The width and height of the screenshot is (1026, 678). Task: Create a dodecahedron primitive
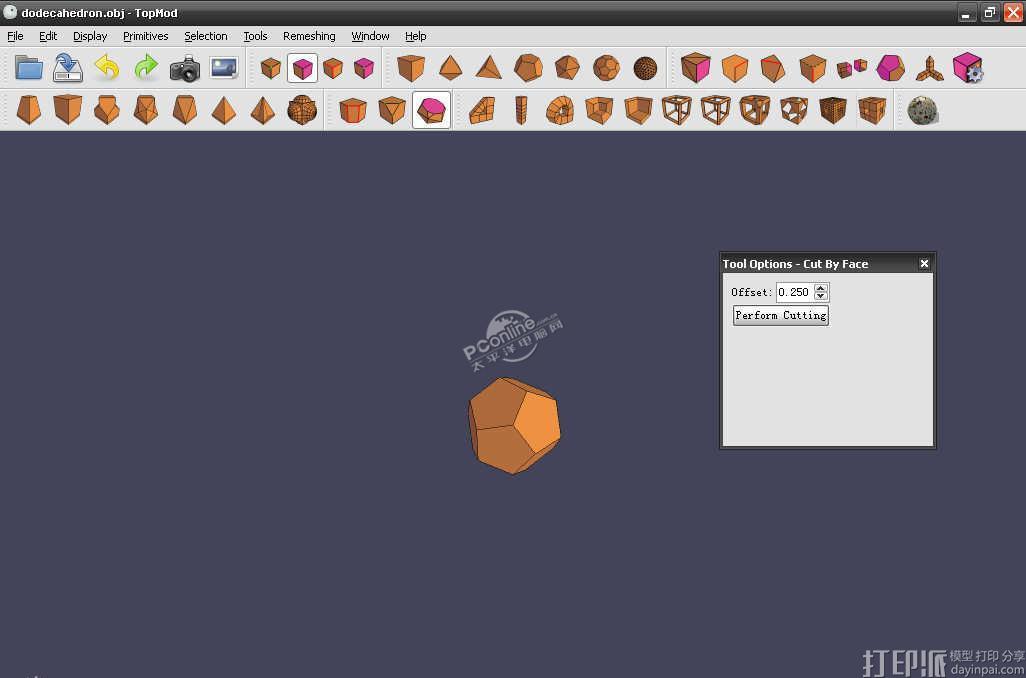click(x=528, y=68)
